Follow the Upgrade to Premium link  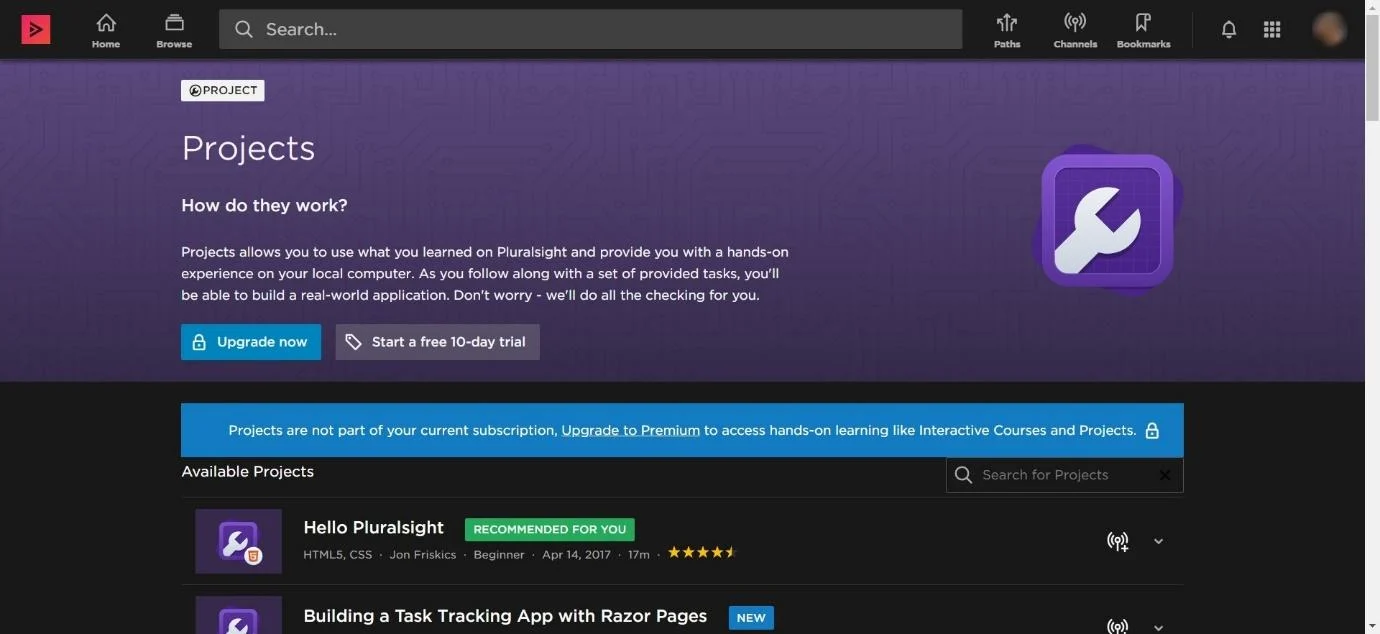tap(630, 430)
